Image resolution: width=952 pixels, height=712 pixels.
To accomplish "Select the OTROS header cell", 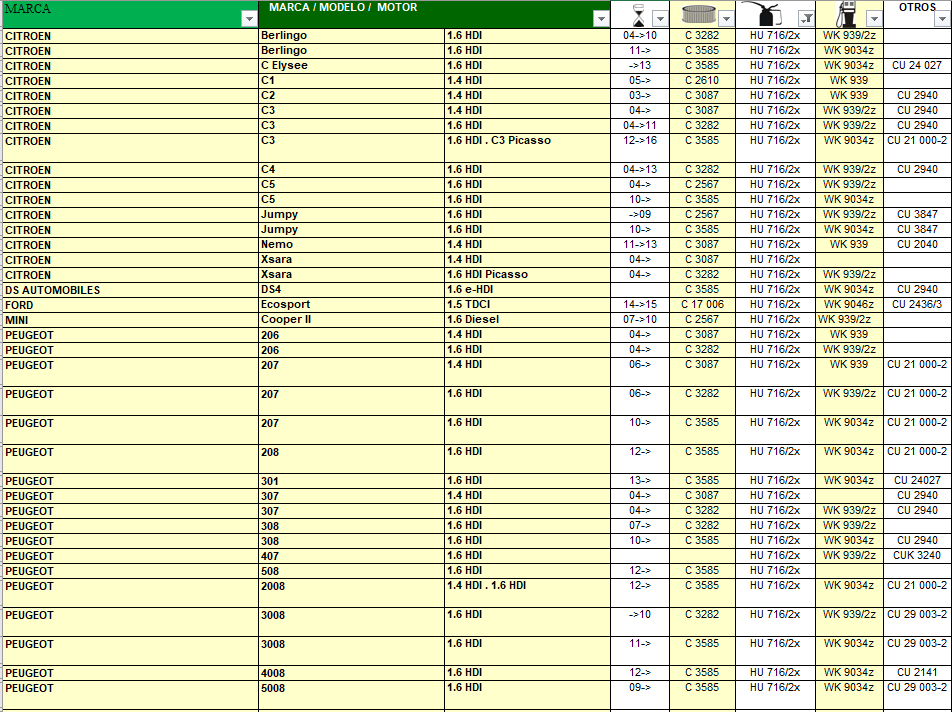I will click(x=917, y=14).
